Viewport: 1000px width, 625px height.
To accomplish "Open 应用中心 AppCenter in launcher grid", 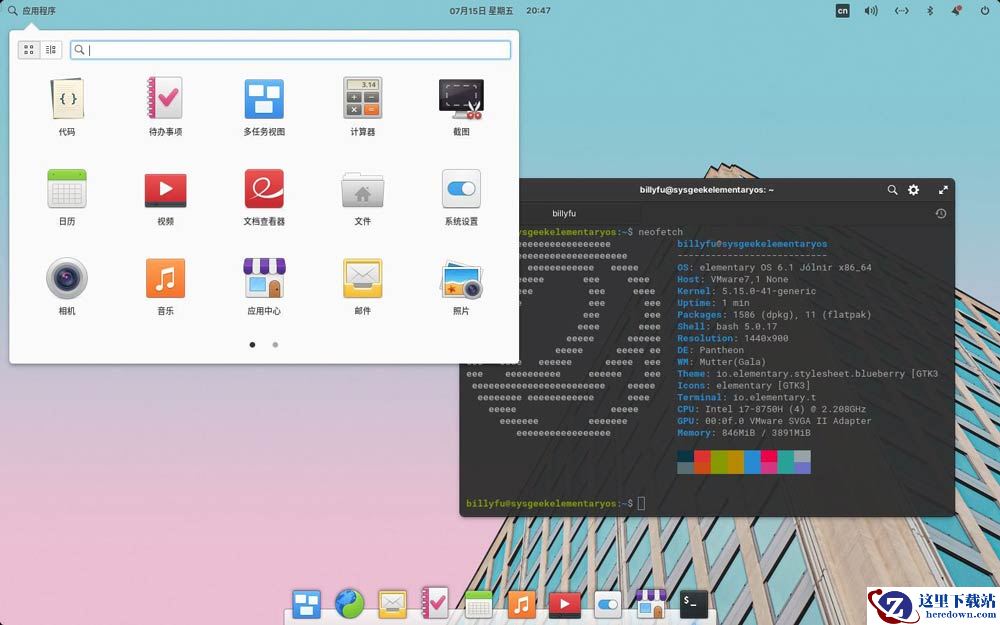I will (264, 286).
